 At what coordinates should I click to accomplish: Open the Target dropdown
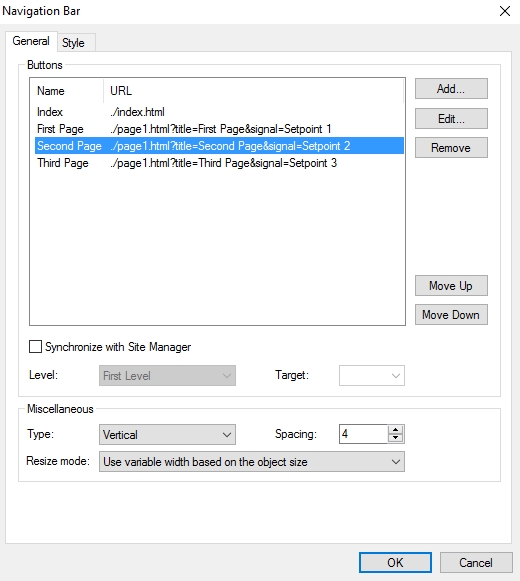tap(372, 375)
